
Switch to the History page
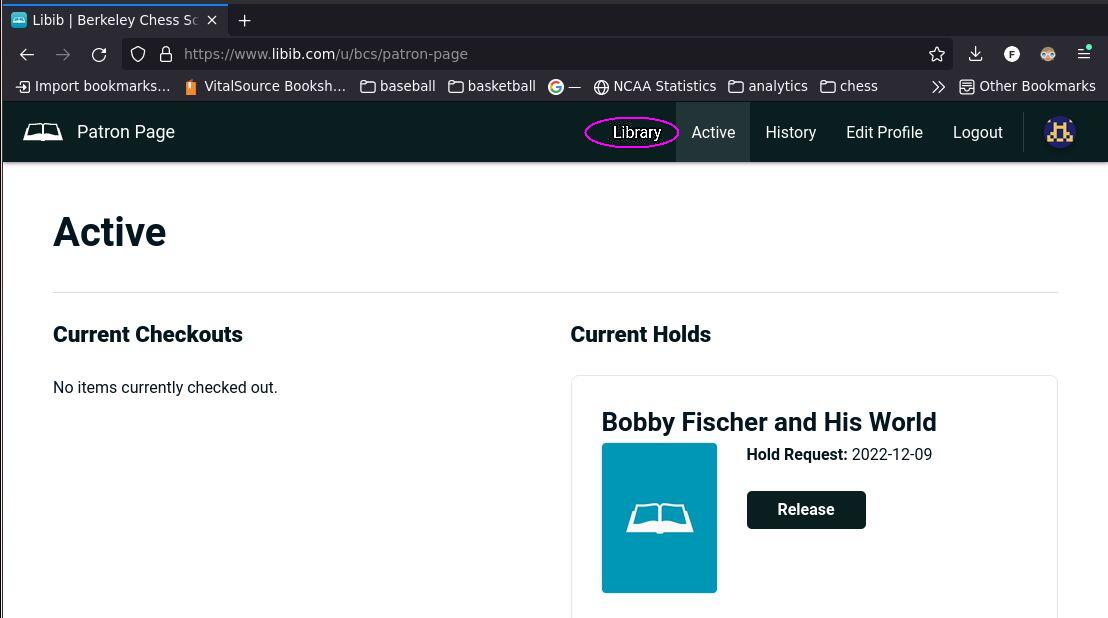point(790,132)
